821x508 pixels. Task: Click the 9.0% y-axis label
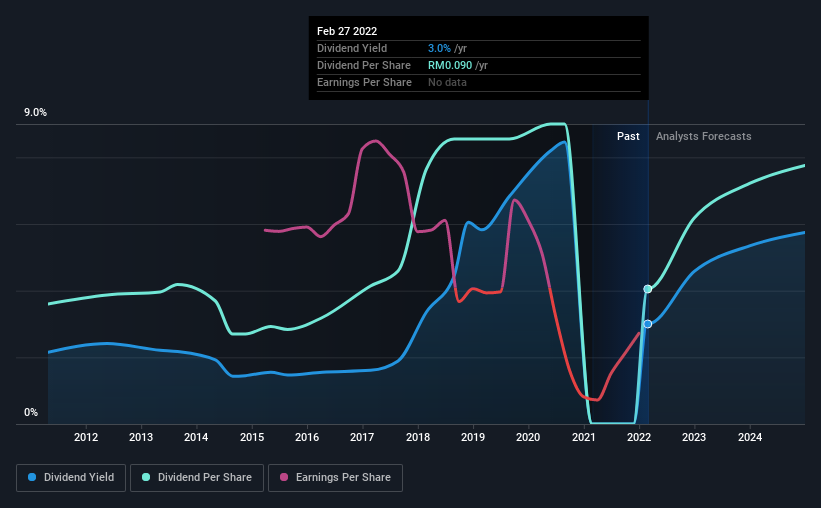(35, 113)
